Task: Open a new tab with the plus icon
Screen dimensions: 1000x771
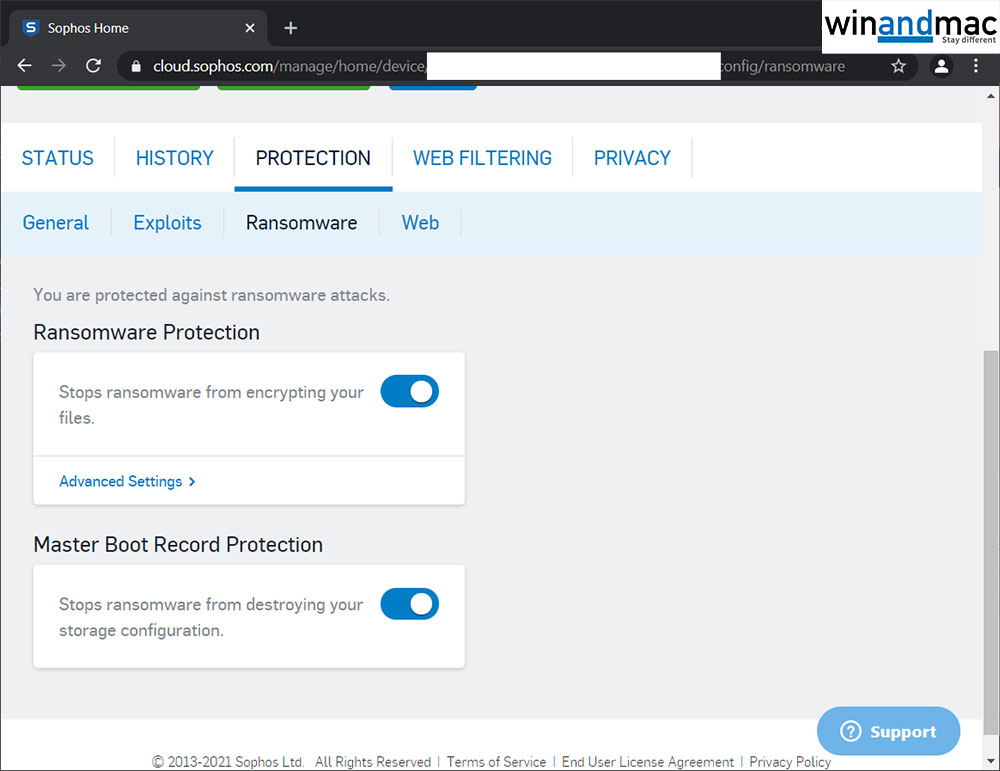Action: tap(291, 28)
